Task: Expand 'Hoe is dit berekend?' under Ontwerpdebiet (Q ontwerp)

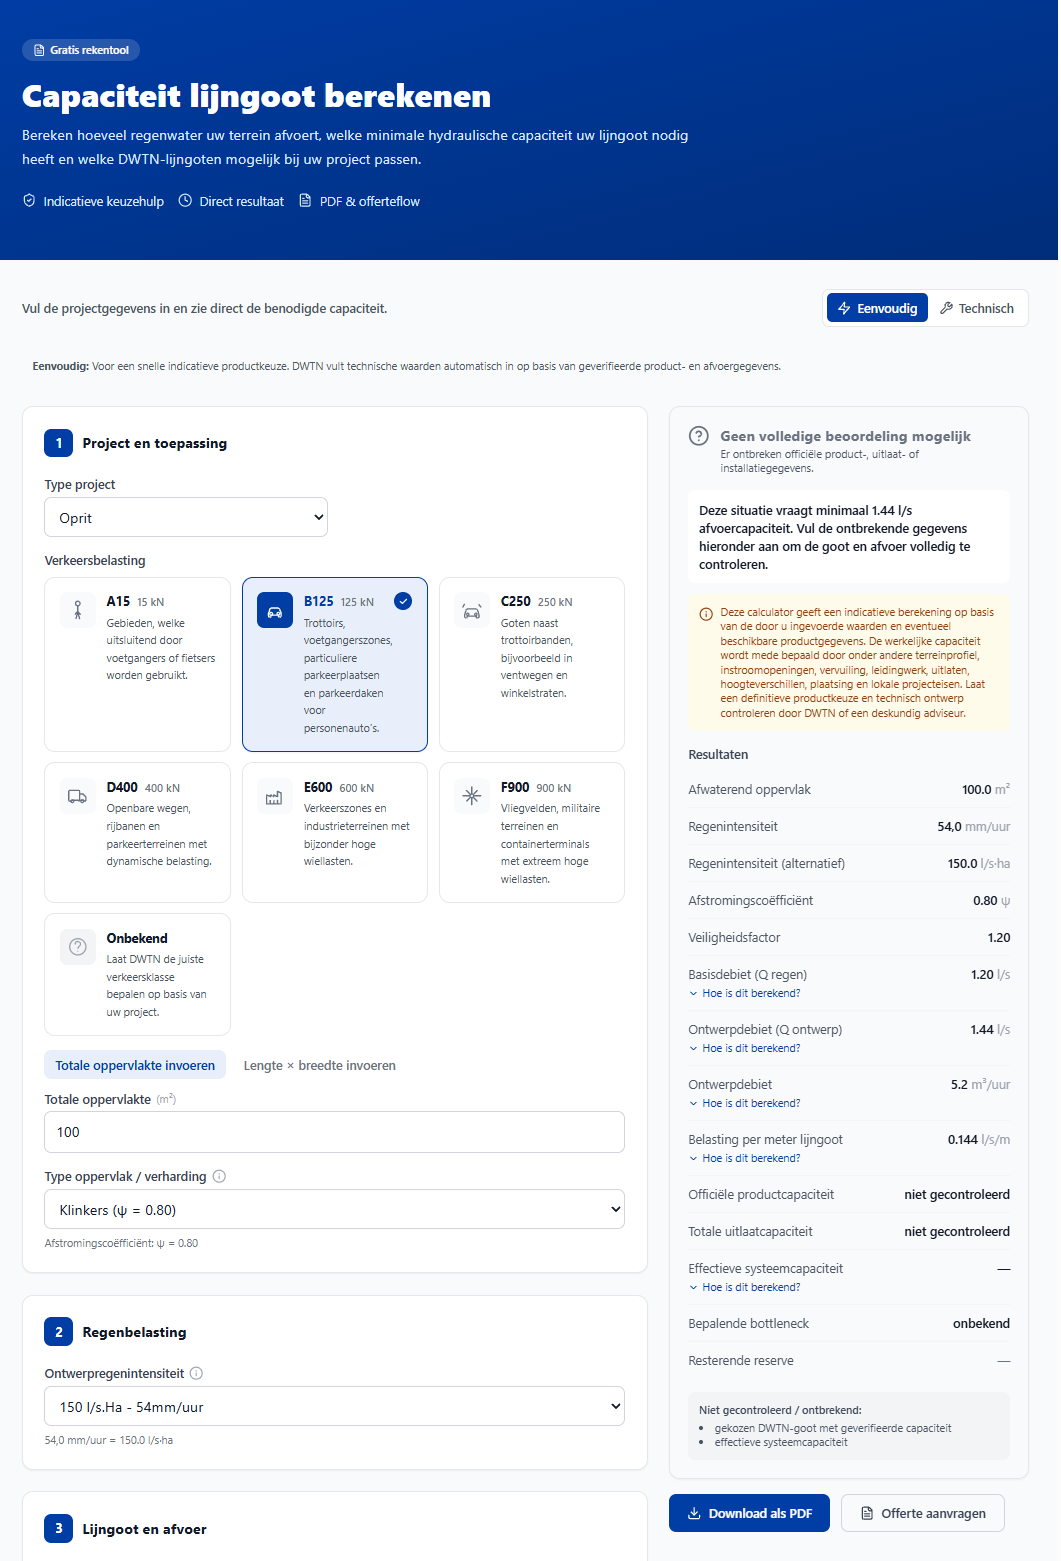Action: click(745, 1048)
